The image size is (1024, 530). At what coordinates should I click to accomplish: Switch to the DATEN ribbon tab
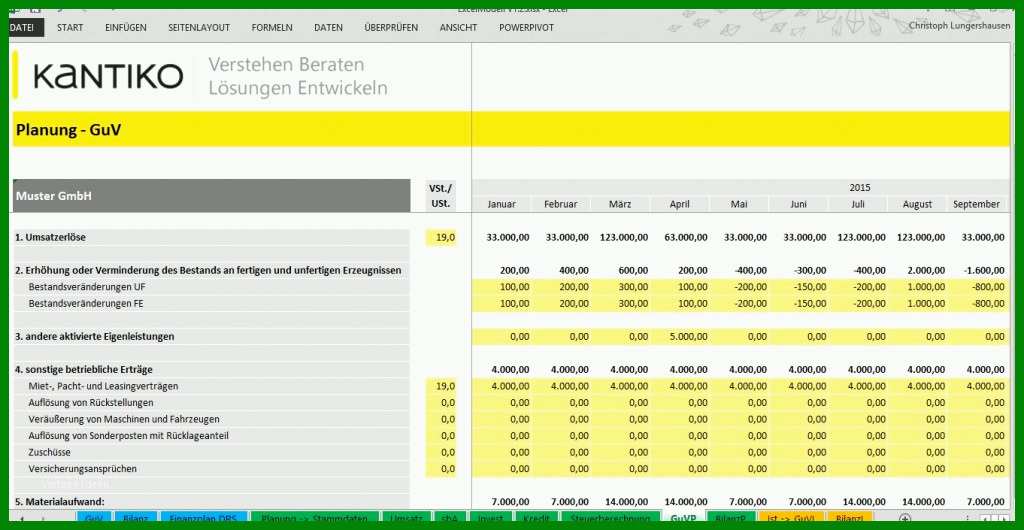click(x=328, y=27)
